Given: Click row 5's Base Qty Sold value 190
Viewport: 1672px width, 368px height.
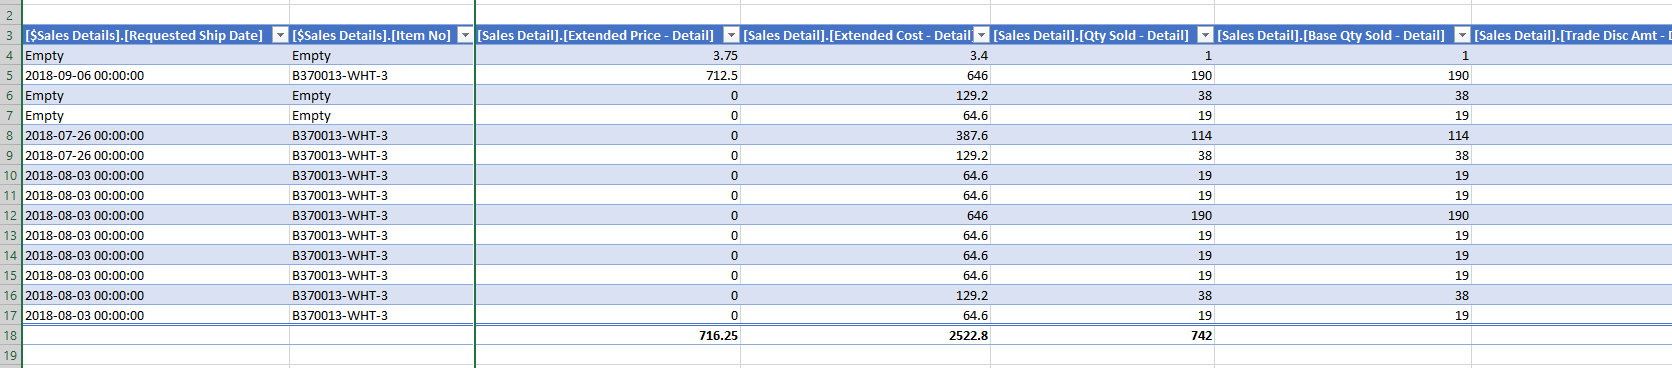Looking at the screenshot, I should click(1343, 75).
